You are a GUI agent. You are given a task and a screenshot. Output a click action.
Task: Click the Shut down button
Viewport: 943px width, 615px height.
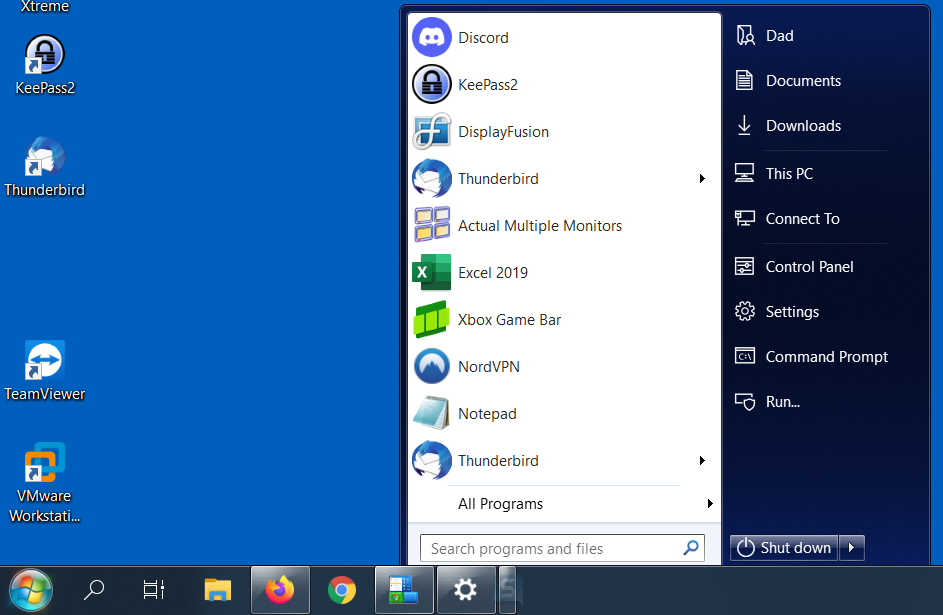point(784,548)
